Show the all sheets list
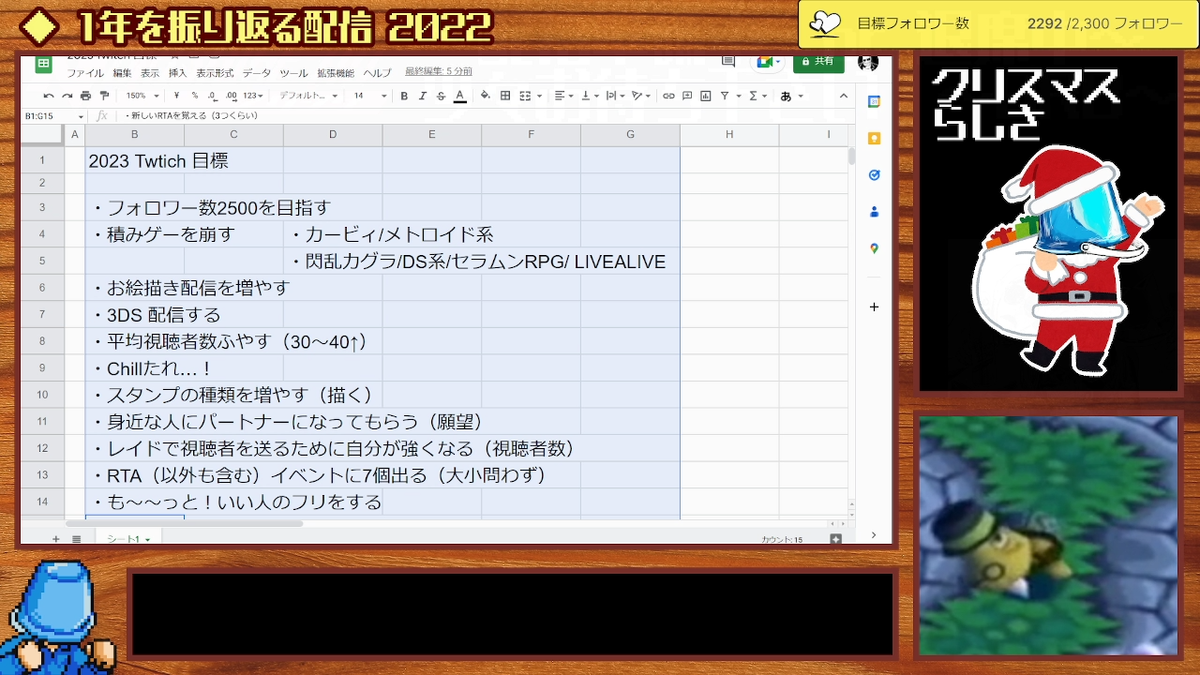Screen dimensions: 1200x675 click(x=76, y=538)
